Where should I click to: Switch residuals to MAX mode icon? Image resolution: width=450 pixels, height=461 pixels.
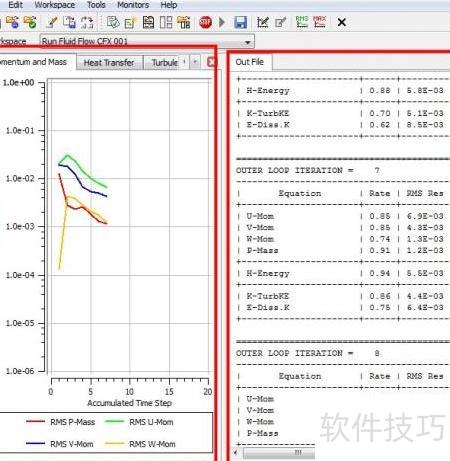pyautogui.click(x=319, y=22)
